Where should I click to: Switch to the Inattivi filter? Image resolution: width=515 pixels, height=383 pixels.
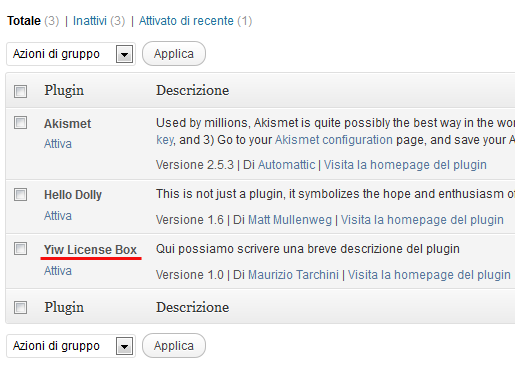point(90,21)
